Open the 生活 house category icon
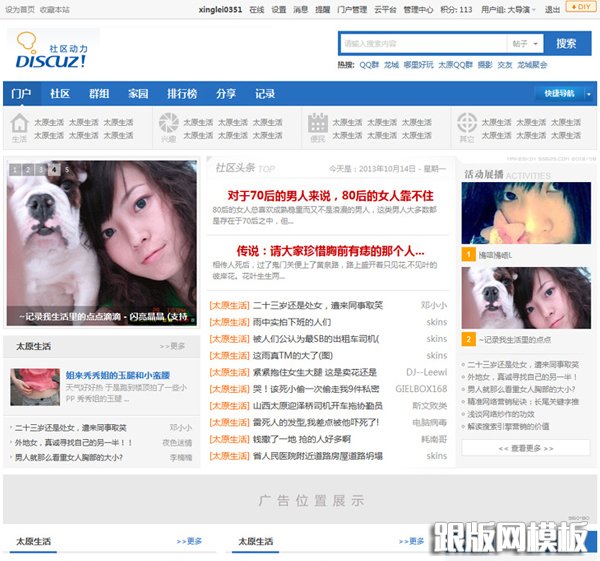This screenshot has height=561, width=600. tap(19, 124)
